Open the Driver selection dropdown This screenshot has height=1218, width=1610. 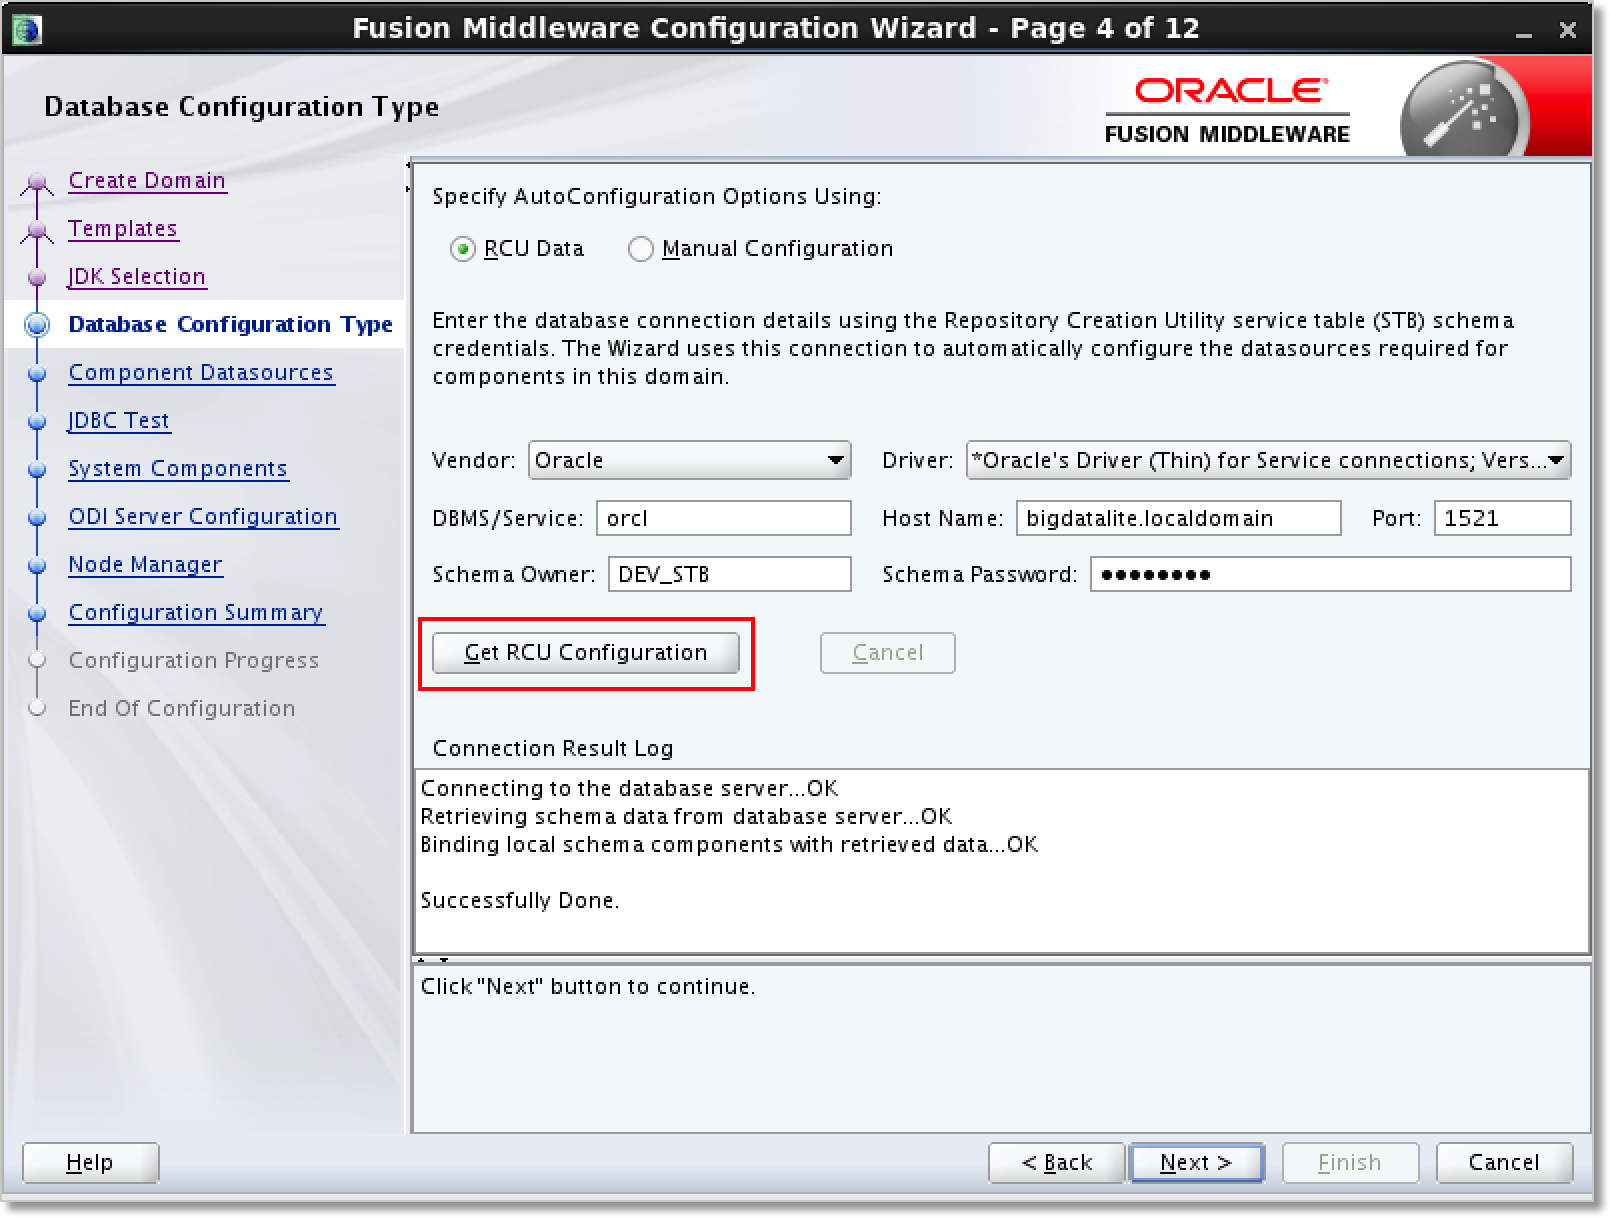click(x=1556, y=460)
